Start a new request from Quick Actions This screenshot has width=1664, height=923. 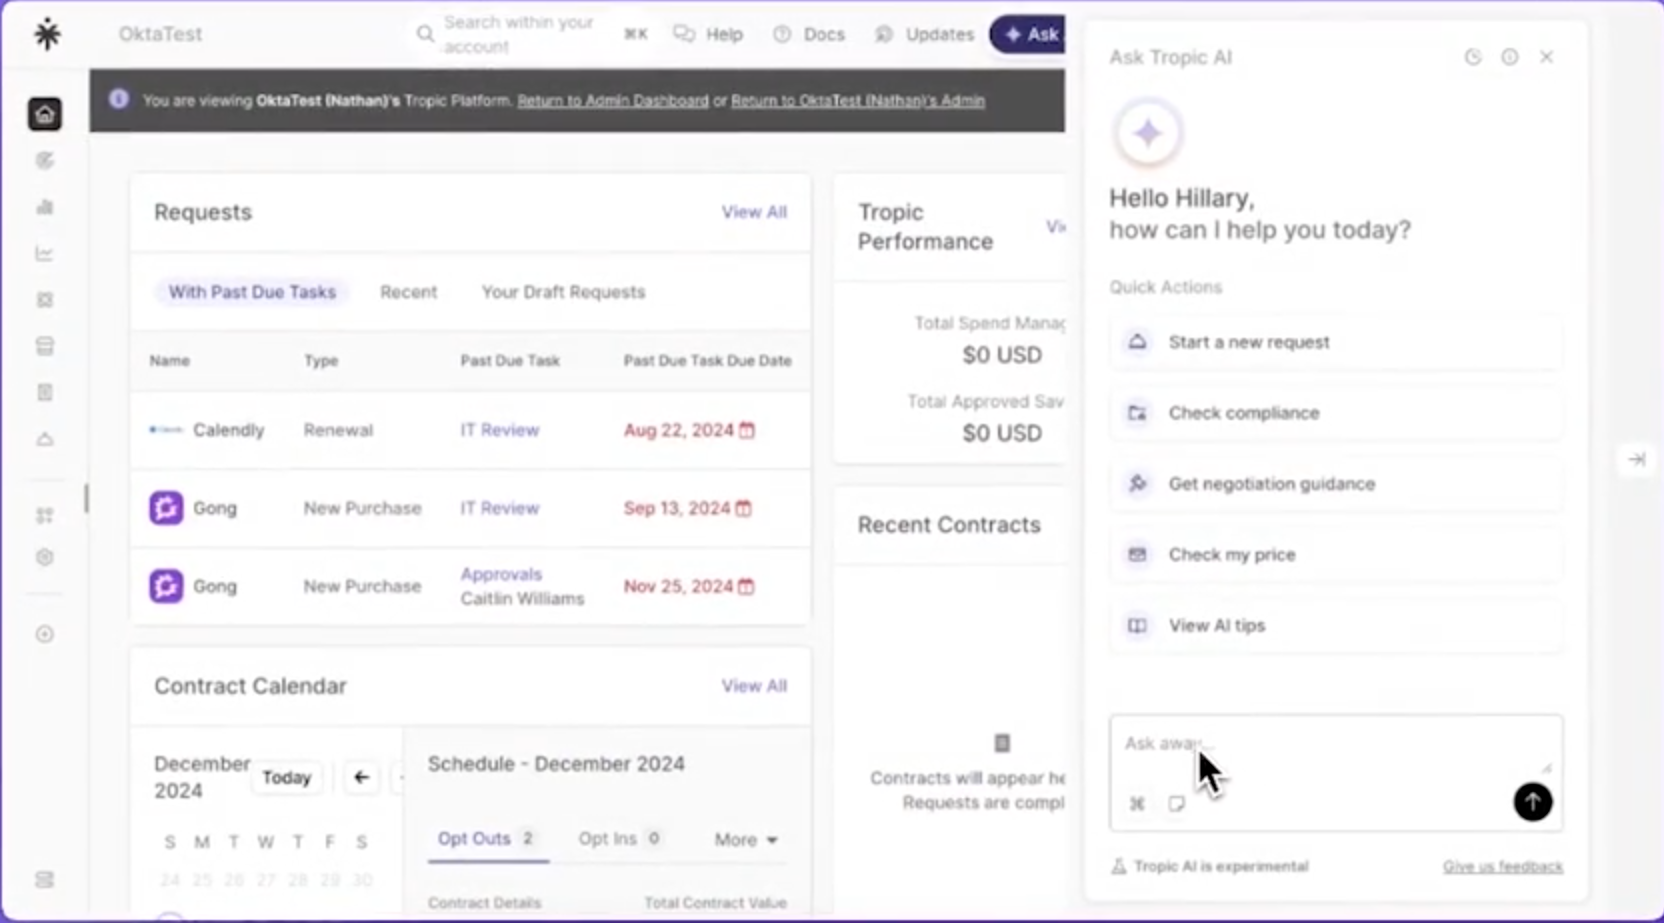pyautogui.click(x=1249, y=342)
